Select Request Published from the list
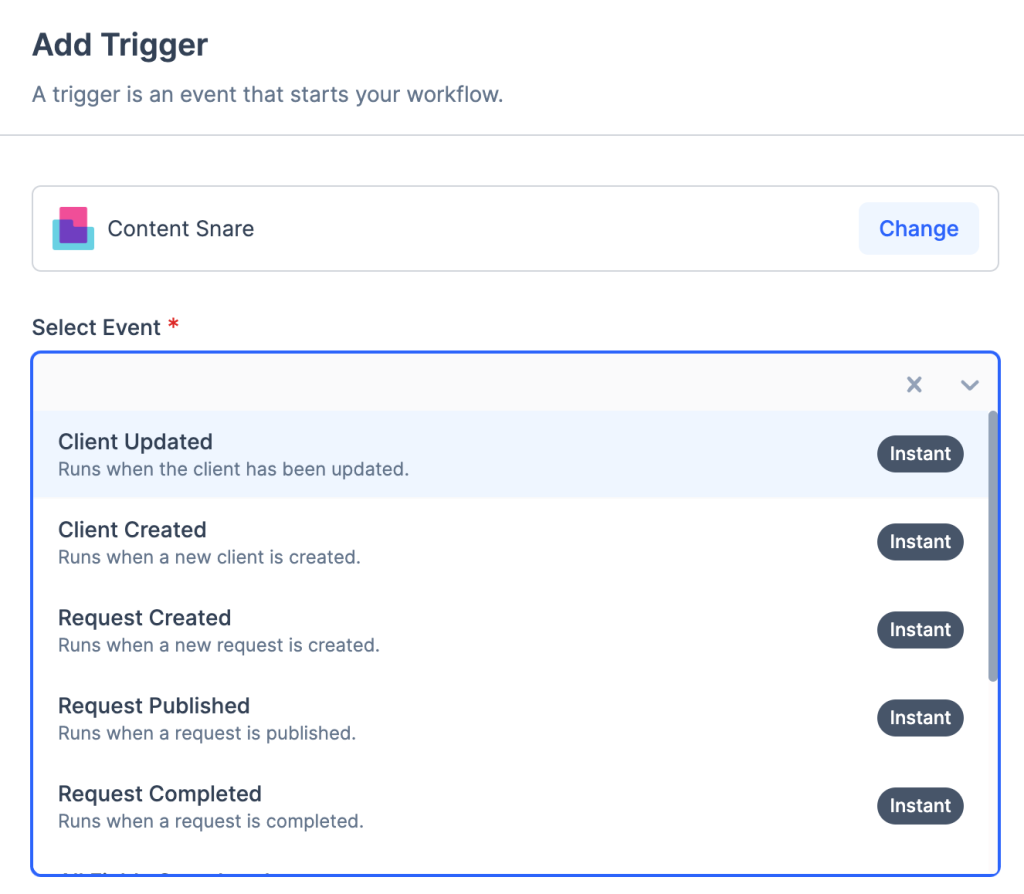Viewport: 1024px width, 894px height. tap(154, 706)
